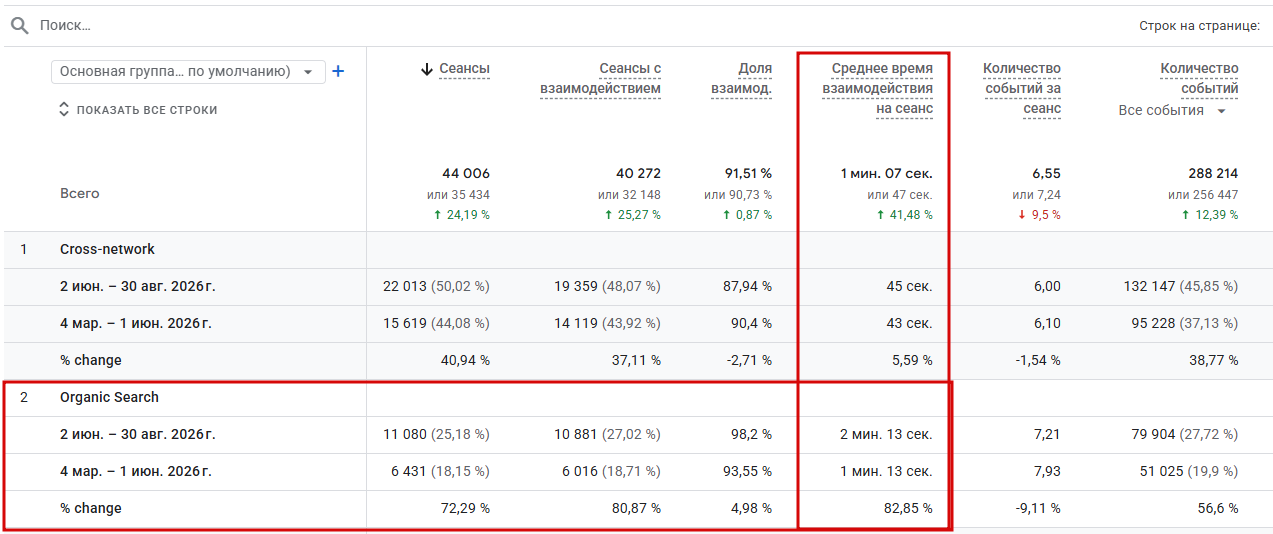Click the expand arrows icon beside Показать все строки

coord(65,110)
